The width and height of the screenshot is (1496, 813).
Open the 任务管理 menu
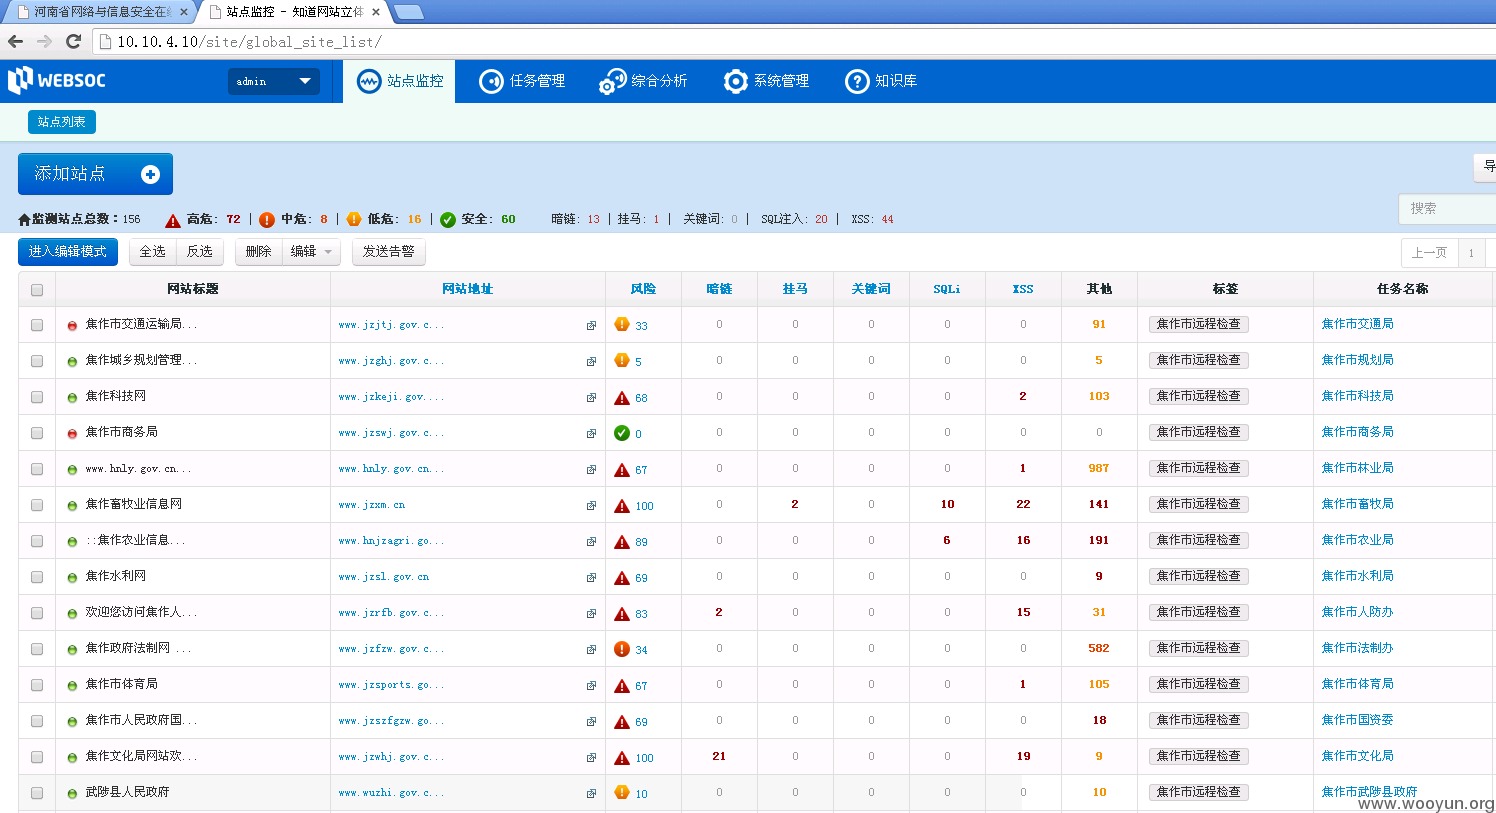(x=522, y=81)
